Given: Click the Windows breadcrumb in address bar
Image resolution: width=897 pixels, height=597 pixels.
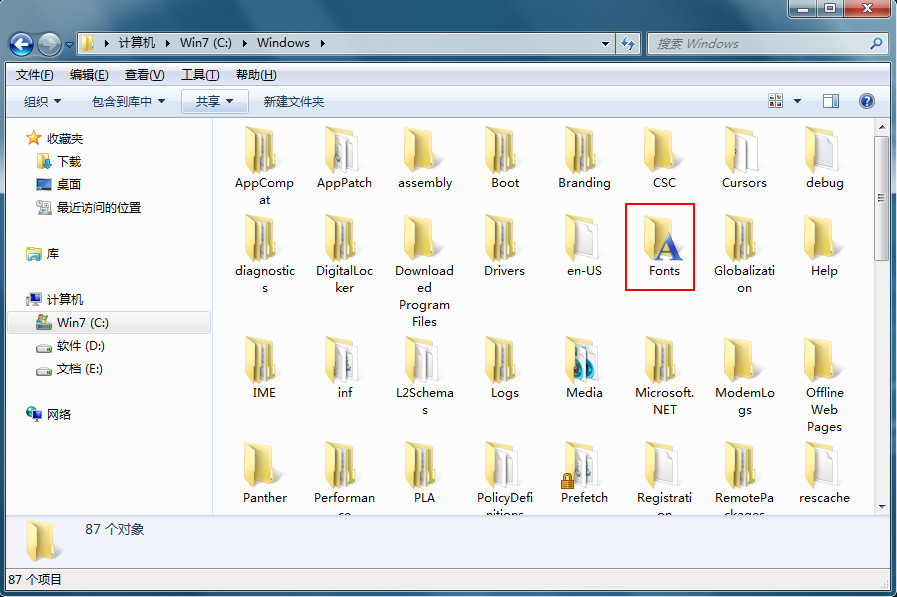Looking at the screenshot, I should pos(283,43).
